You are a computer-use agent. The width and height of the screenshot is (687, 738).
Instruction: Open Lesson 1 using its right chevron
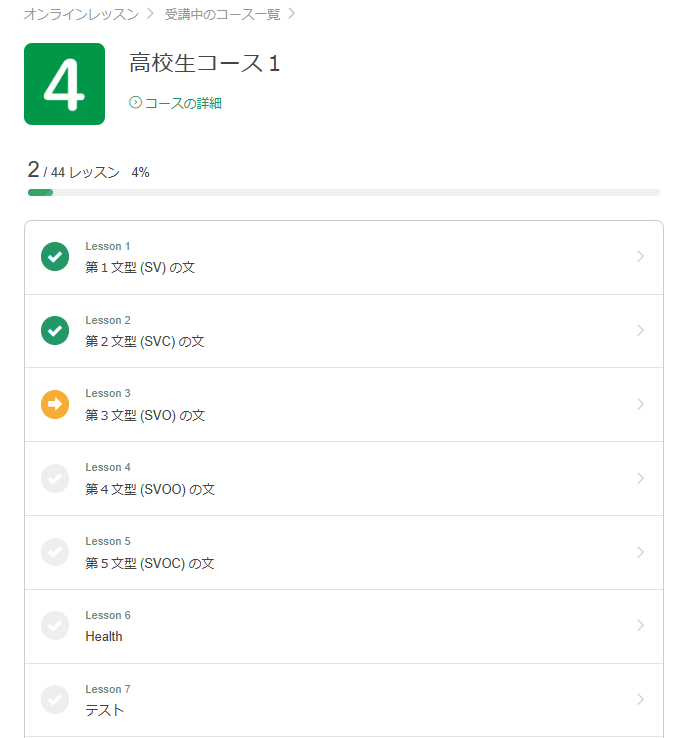coord(640,257)
